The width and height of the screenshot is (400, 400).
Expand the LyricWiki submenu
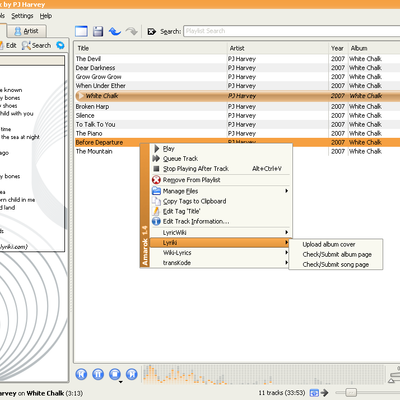[221, 233]
